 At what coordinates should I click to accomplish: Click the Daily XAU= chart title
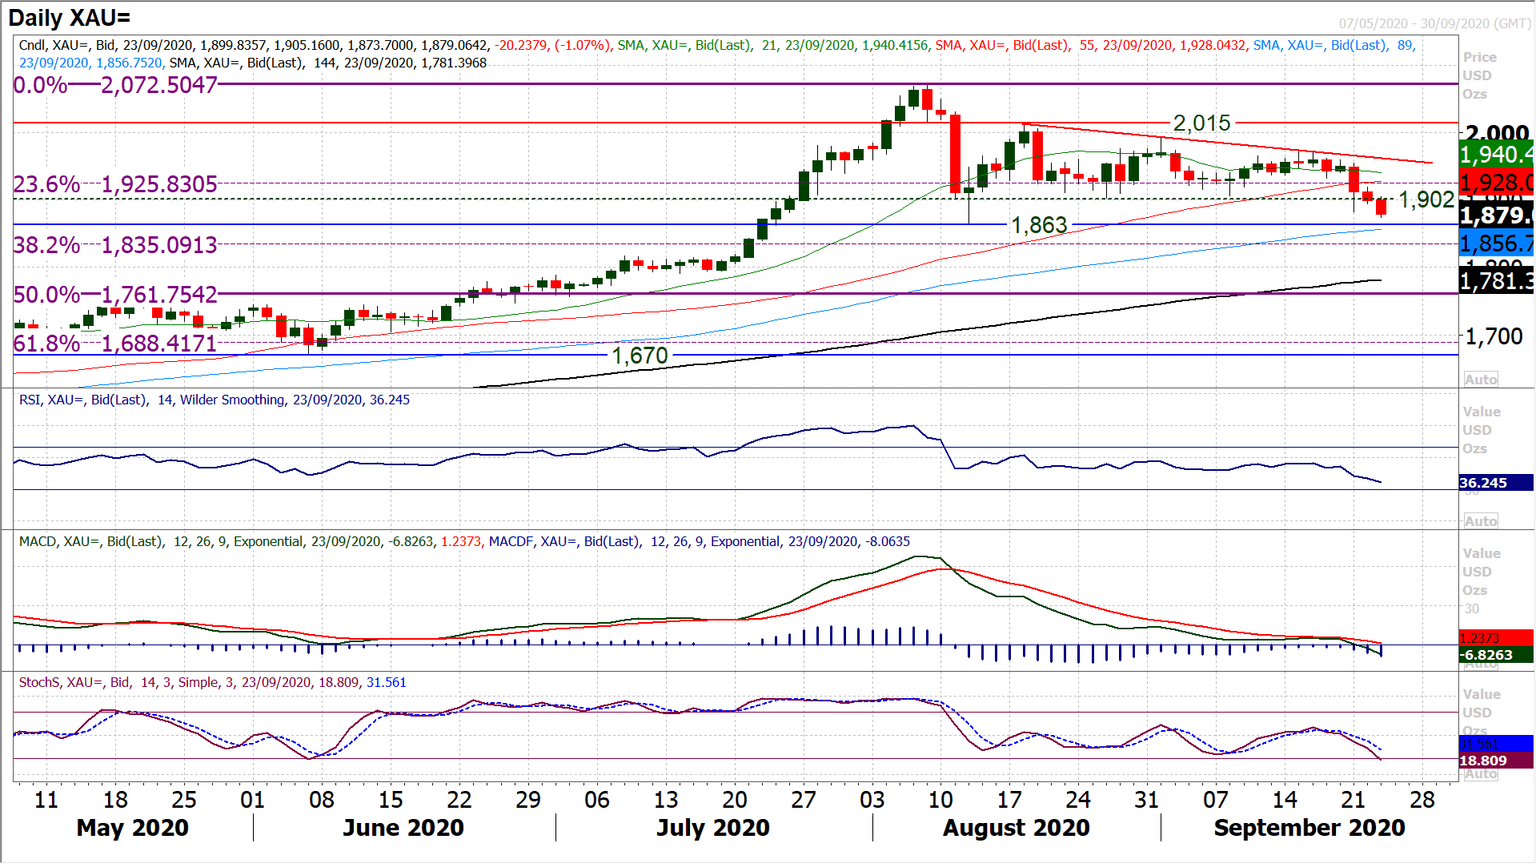point(69,18)
